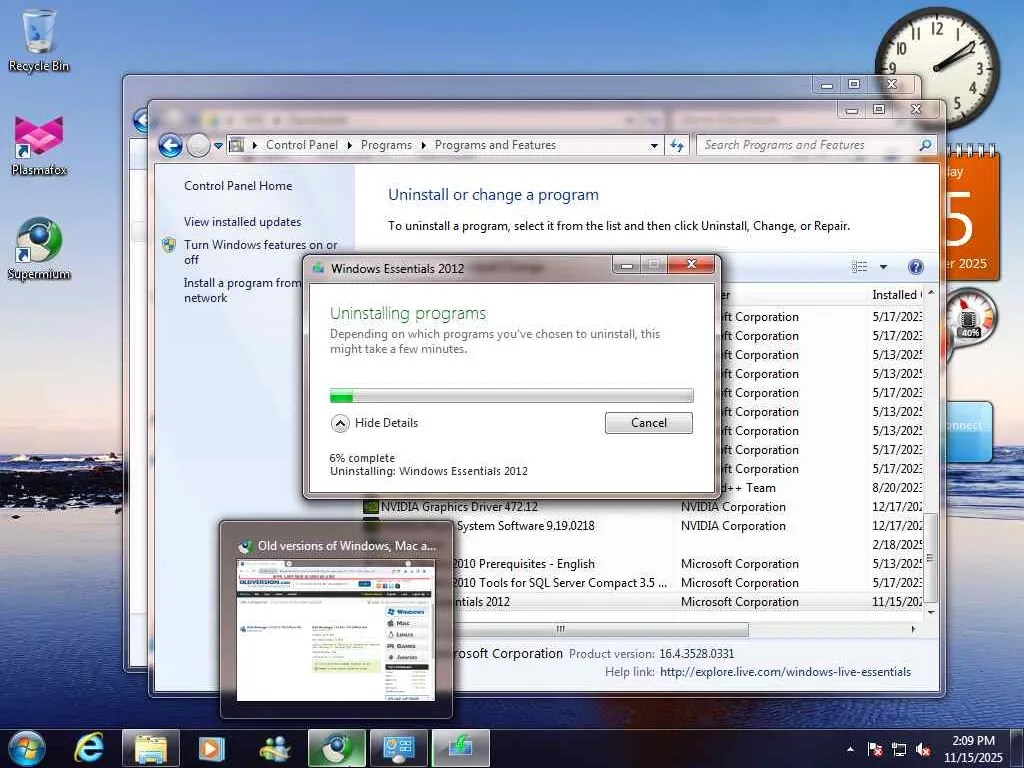Click the Programs breadcrumb

tap(386, 145)
